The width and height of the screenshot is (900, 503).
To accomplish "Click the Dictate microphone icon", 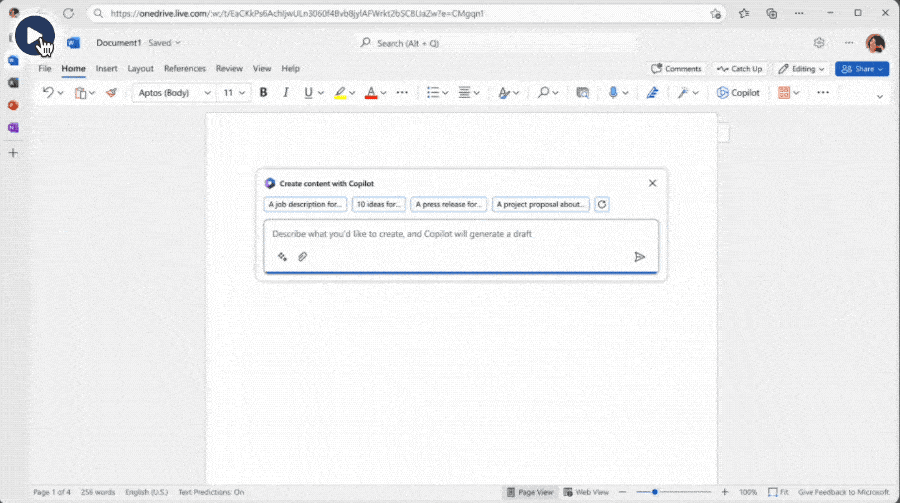I will click(613, 93).
